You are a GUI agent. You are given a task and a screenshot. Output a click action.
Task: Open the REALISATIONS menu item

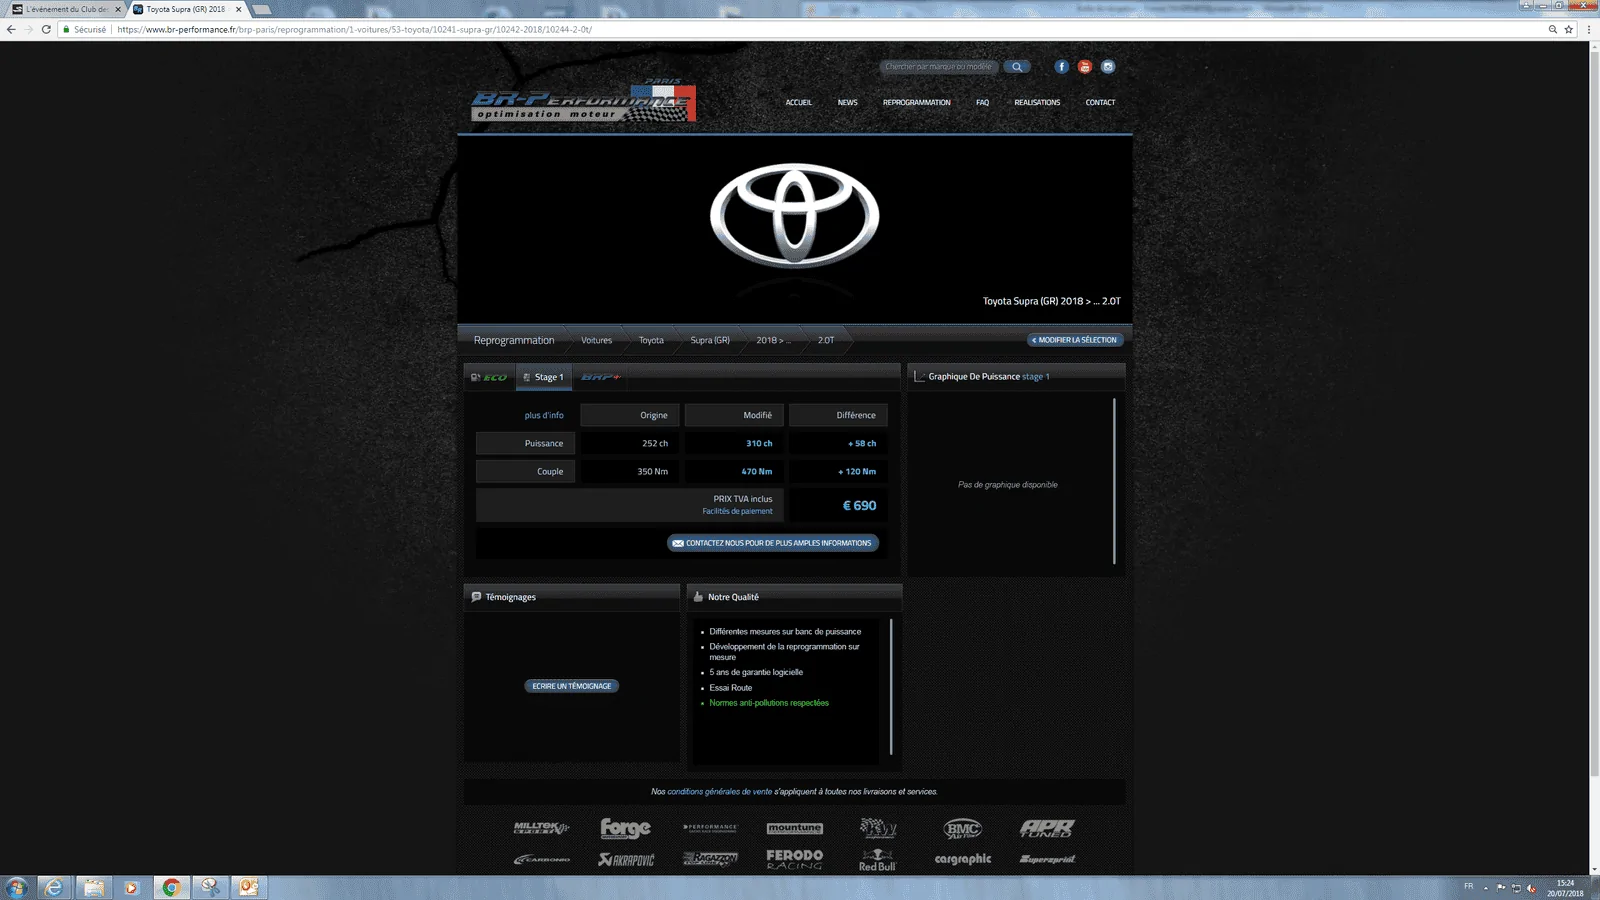click(1037, 102)
